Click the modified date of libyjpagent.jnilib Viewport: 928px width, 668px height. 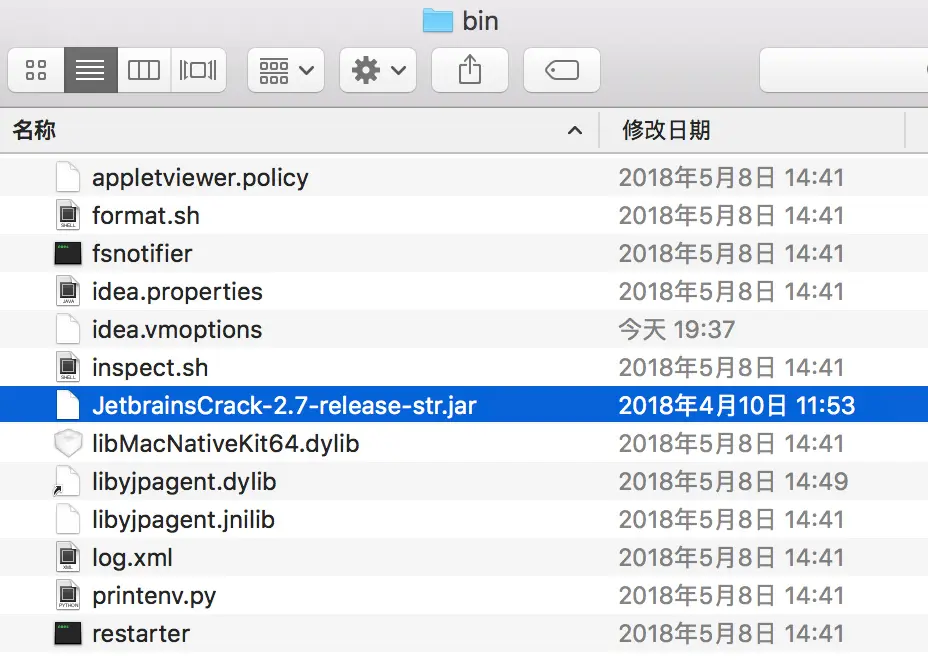point(731,519)
